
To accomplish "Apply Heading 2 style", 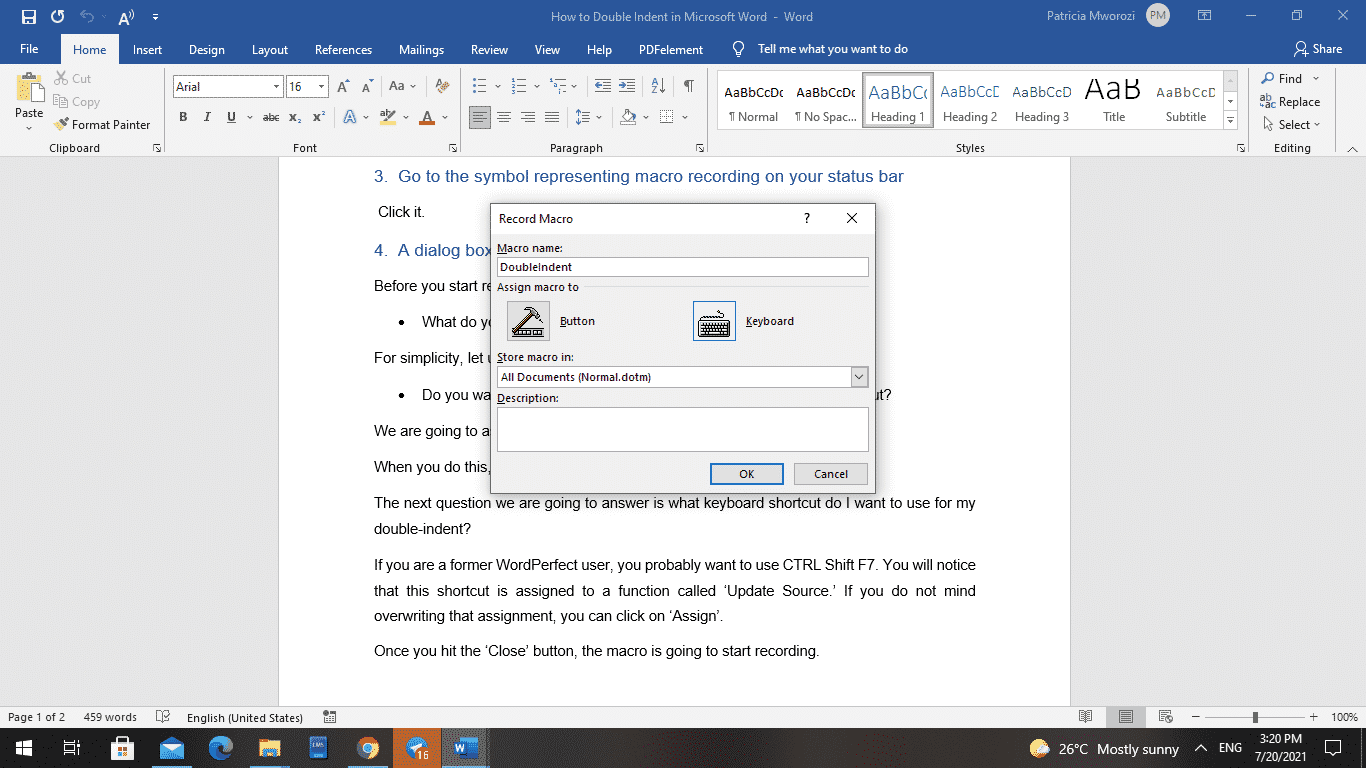I will click(x=970, y=100).
